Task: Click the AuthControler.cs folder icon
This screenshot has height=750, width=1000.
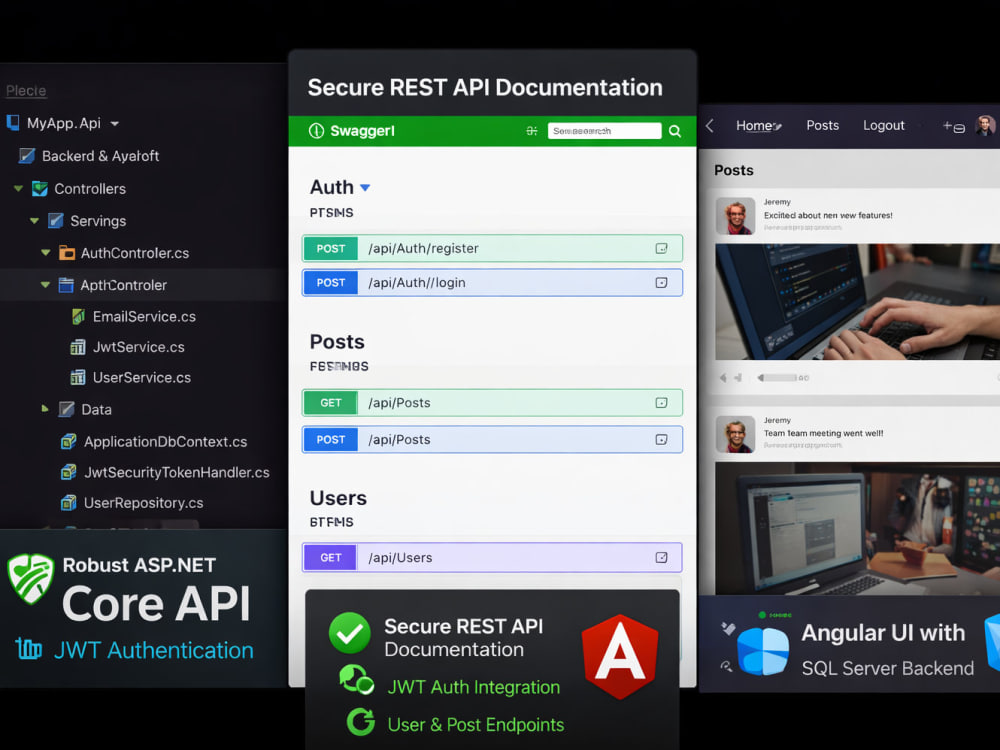Action: click(x=66, y=253)
